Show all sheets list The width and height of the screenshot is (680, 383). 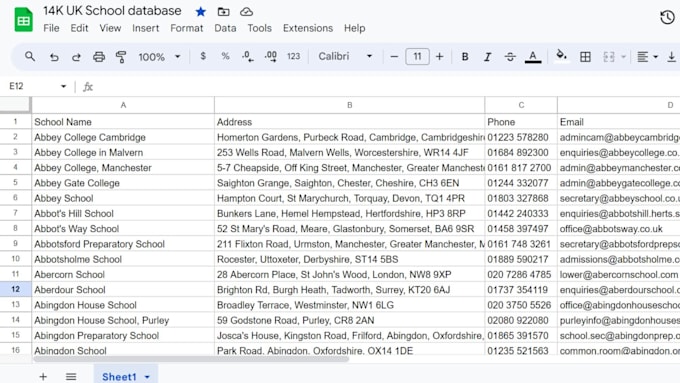point(71,376)
